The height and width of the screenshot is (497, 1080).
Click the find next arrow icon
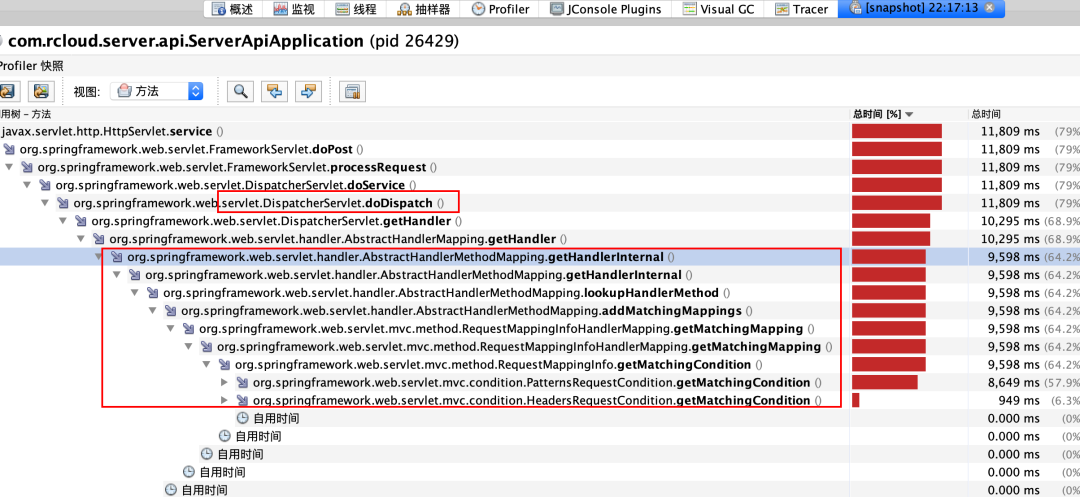(308, 91)
